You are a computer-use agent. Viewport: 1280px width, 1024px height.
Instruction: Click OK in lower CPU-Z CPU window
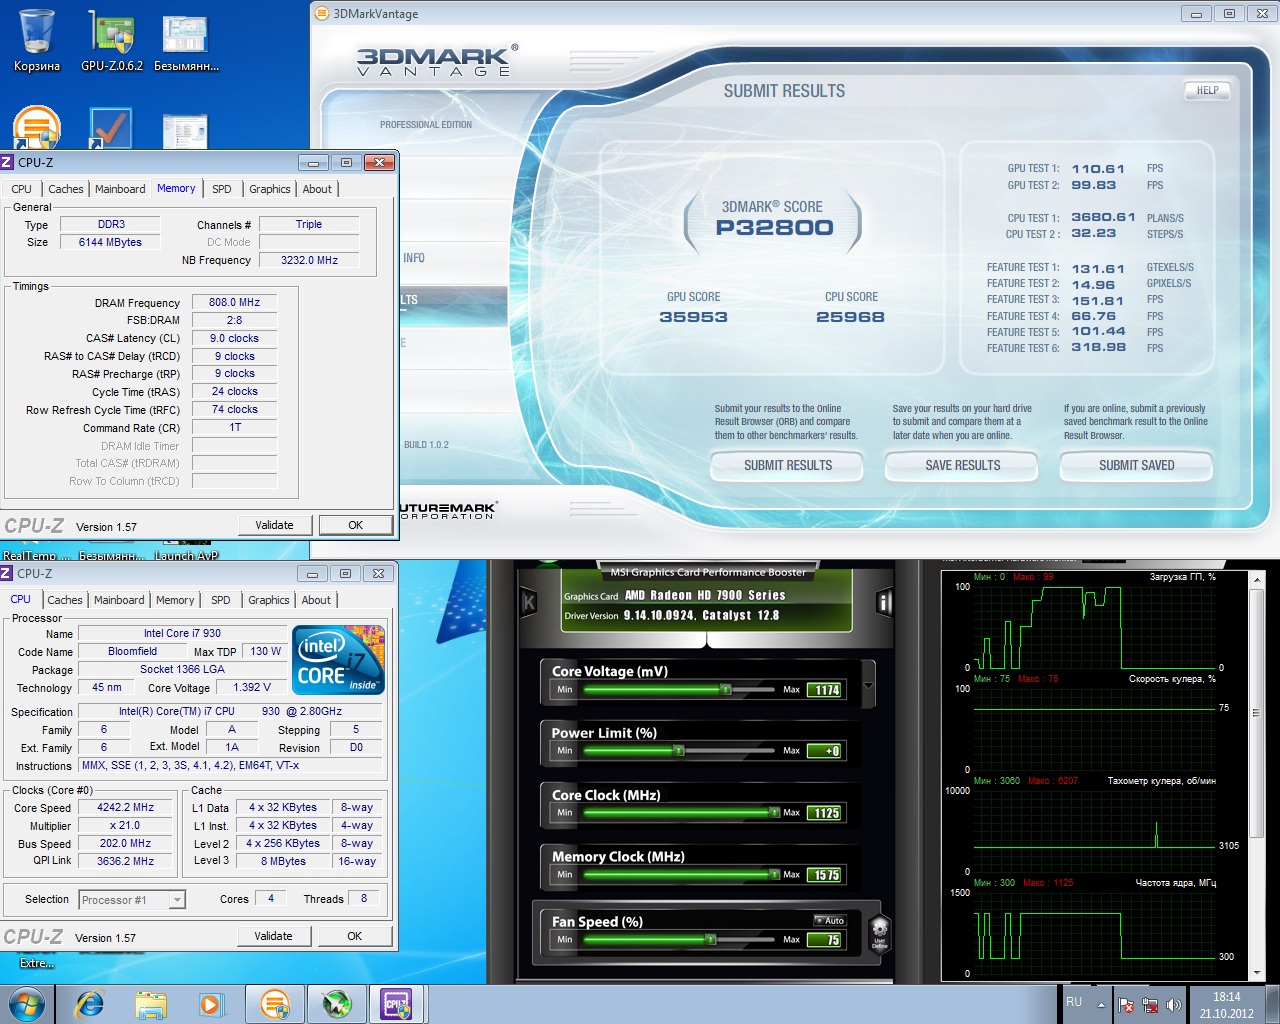tap(354, 936)
